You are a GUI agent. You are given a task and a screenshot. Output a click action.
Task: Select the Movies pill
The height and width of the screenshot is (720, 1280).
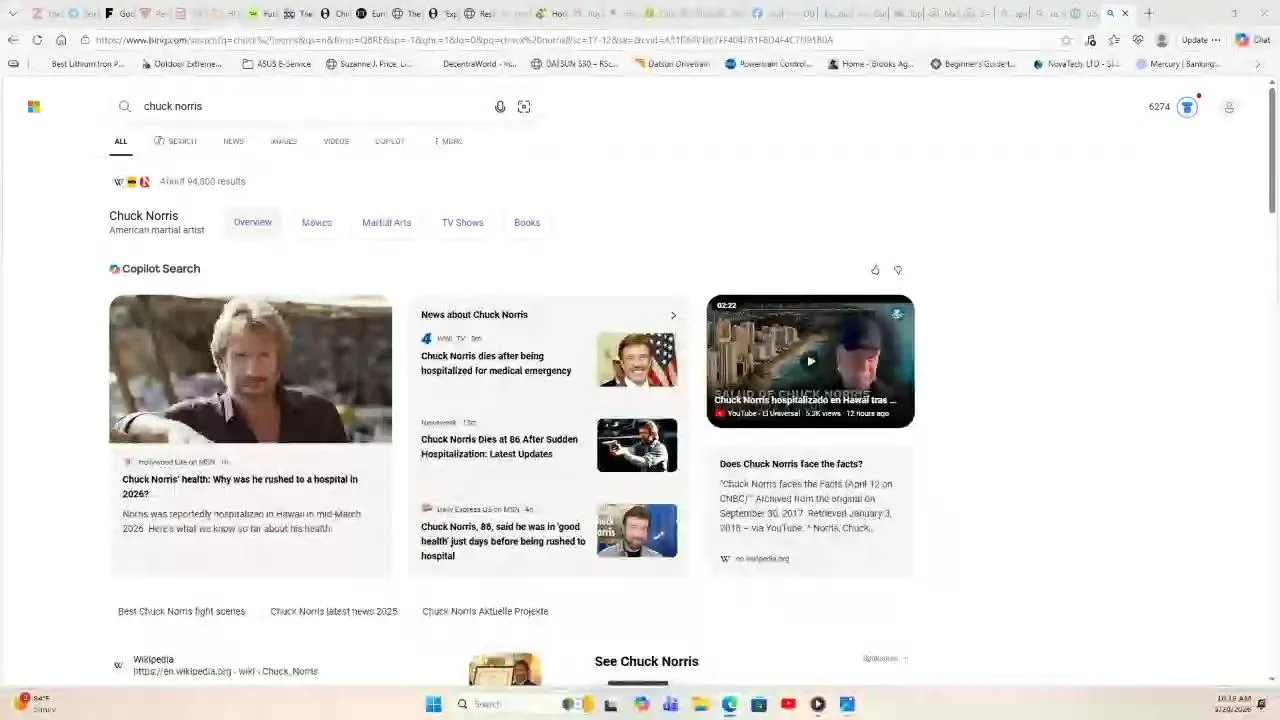[x=317, y=222]
